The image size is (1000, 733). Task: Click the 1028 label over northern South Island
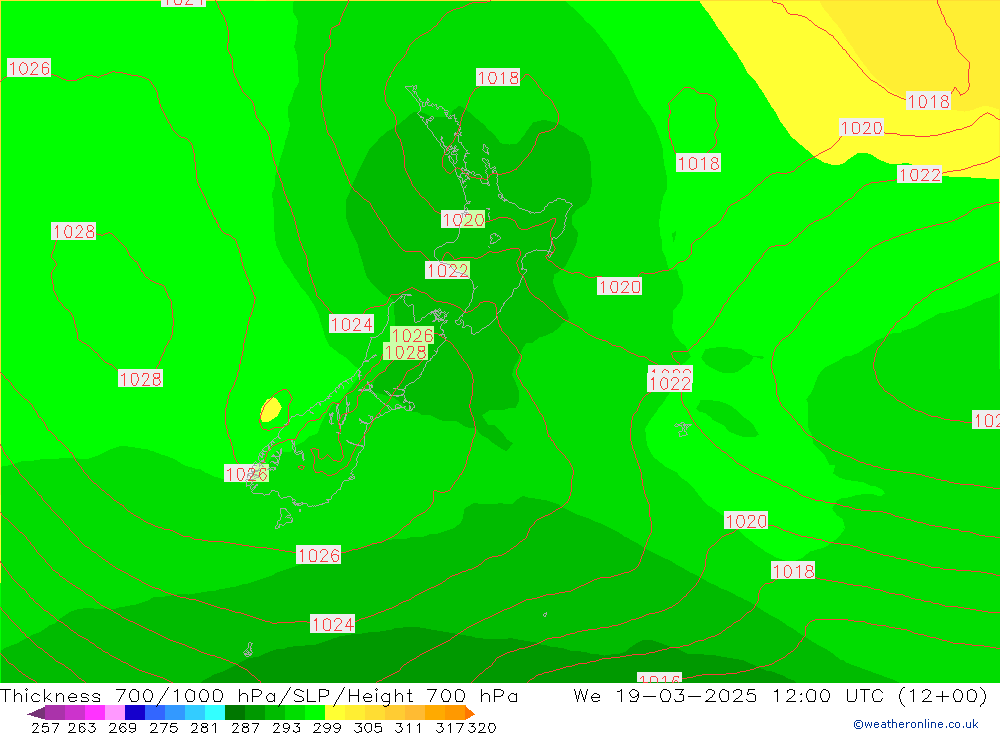click(405, 352)
